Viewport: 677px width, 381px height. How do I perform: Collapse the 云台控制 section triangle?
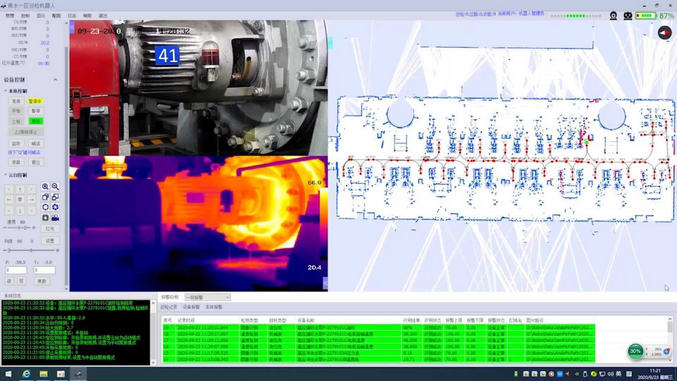5,175
